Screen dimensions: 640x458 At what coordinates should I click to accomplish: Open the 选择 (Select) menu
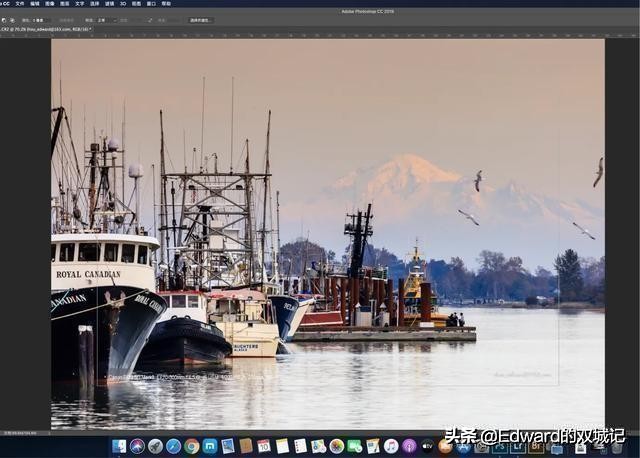point(95,4)
